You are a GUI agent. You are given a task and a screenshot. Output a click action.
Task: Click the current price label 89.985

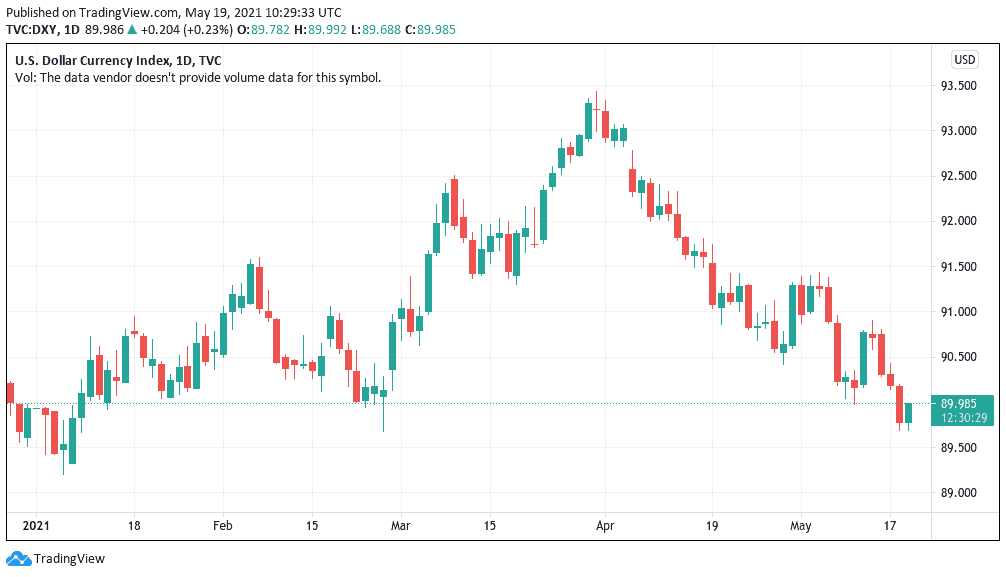[x=961, y=404]
